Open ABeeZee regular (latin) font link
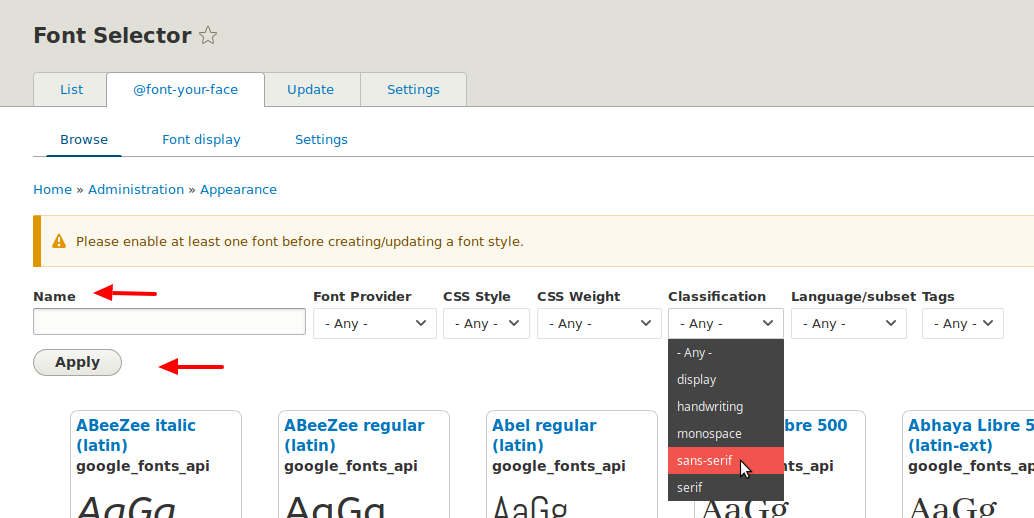The image size is (1034, 518). click(354, 436)
